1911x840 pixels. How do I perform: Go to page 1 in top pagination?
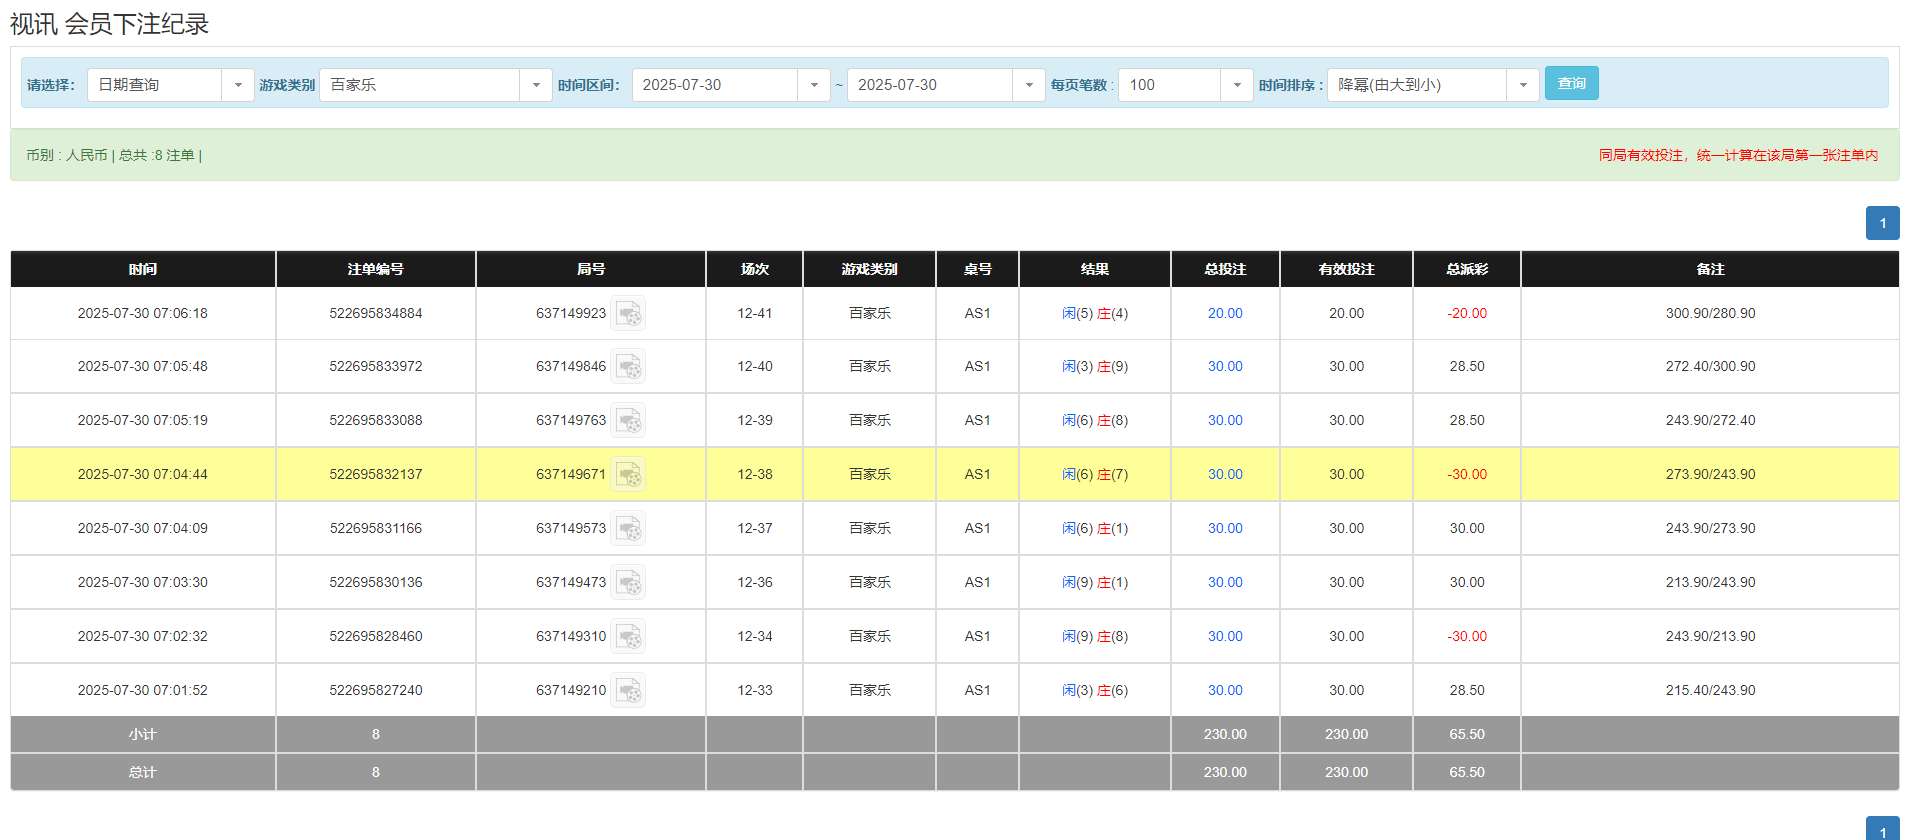[1882, 223]
